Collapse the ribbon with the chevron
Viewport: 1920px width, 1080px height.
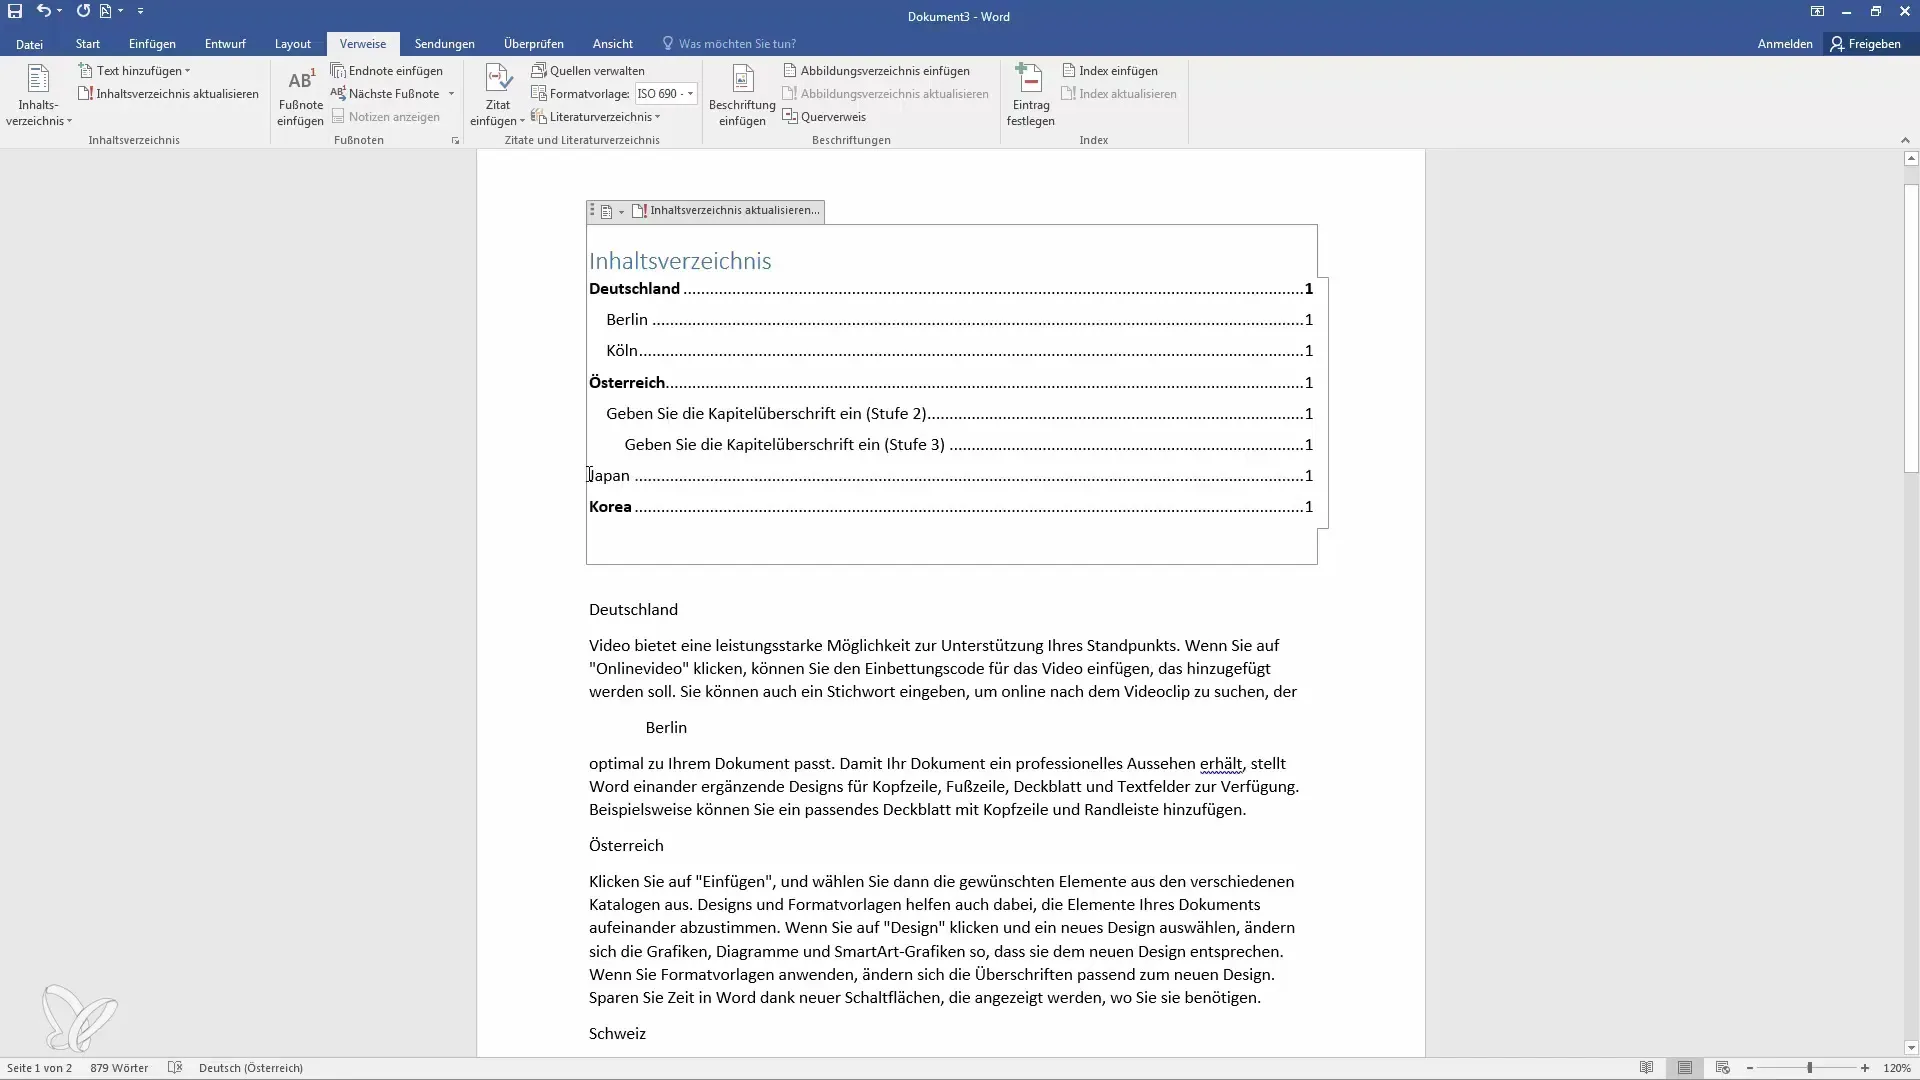pyautogui.click(x=1904, y=141)
